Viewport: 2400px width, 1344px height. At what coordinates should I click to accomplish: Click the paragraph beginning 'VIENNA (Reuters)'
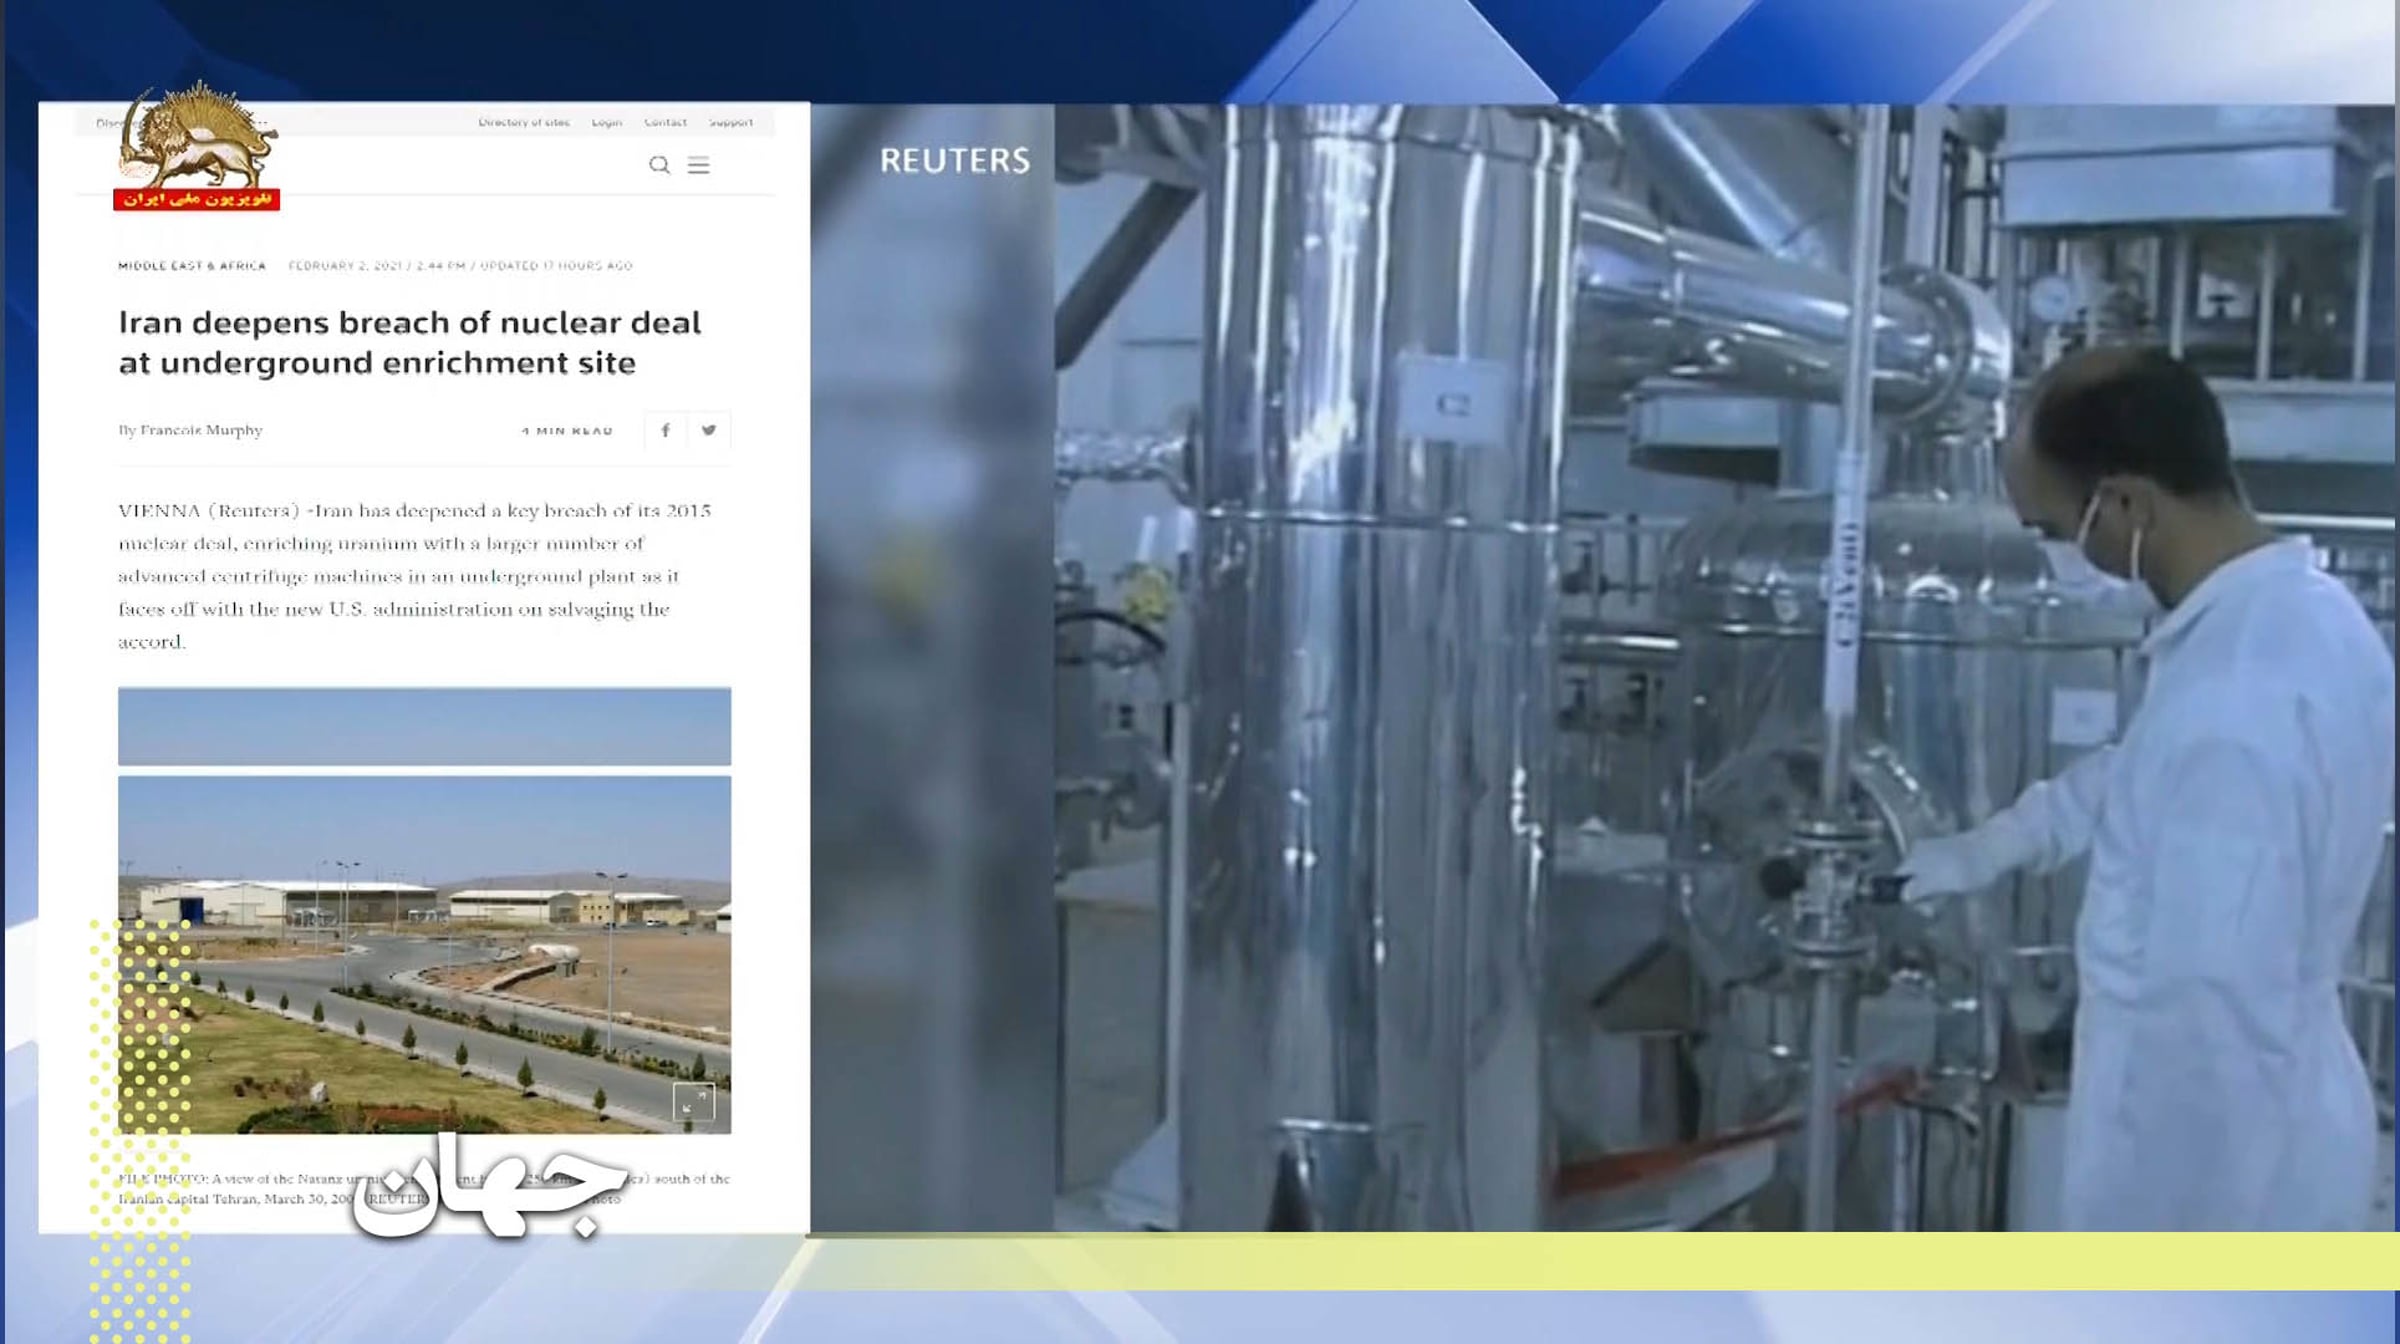(415, 576)
